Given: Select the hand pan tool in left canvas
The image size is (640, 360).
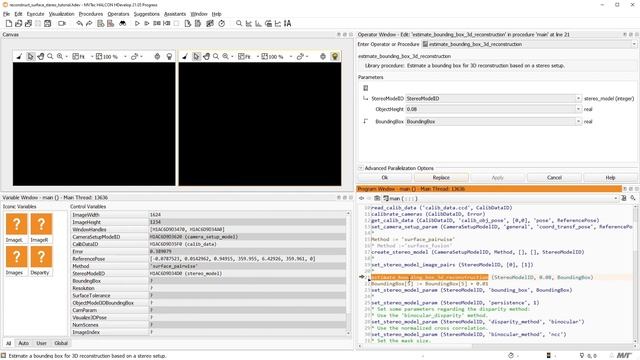Looking at the screenshot, I should (x=40, y=56).
